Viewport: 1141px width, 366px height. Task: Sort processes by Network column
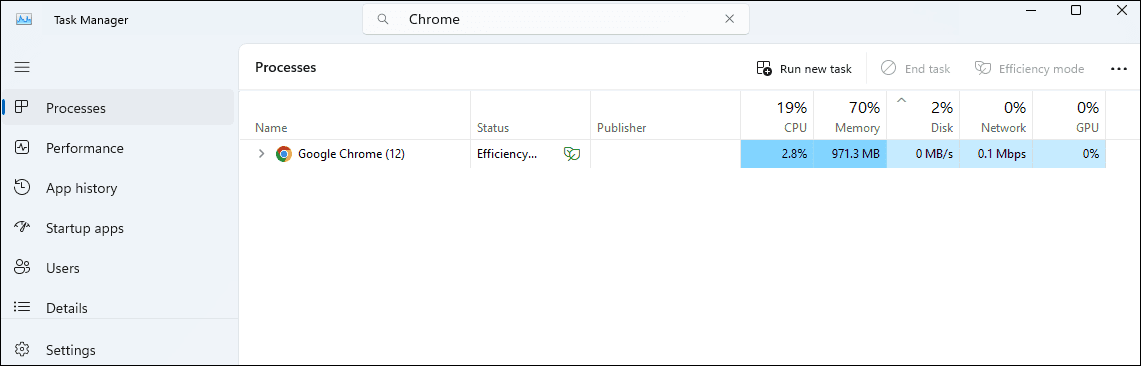(x=996, y=115)
